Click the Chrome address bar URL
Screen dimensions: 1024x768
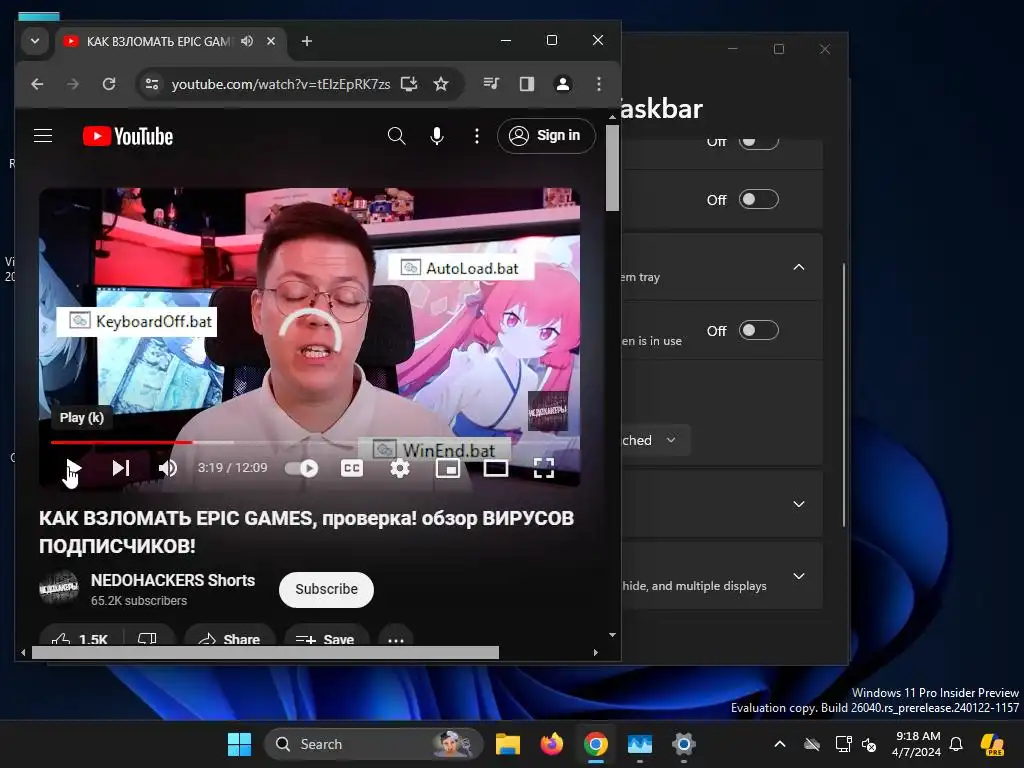pyautogui.click(x=281, y=84)
